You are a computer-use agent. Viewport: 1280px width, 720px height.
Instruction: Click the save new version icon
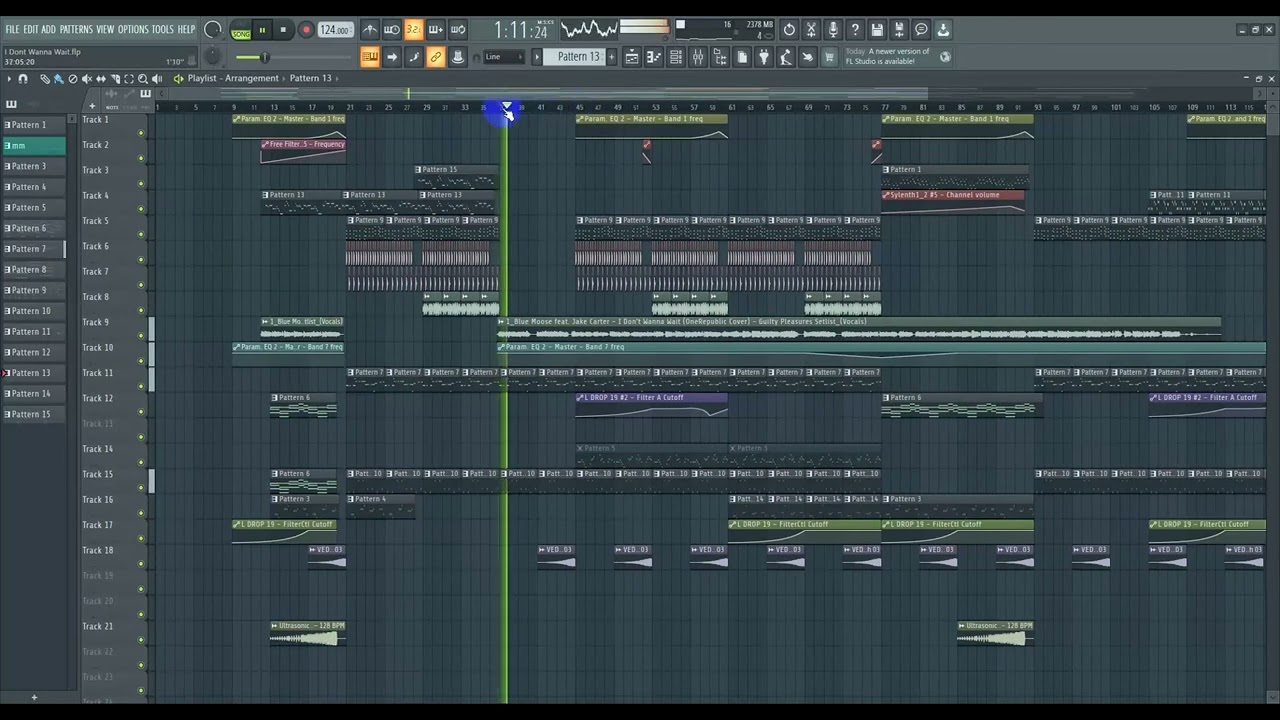[899, 30]
